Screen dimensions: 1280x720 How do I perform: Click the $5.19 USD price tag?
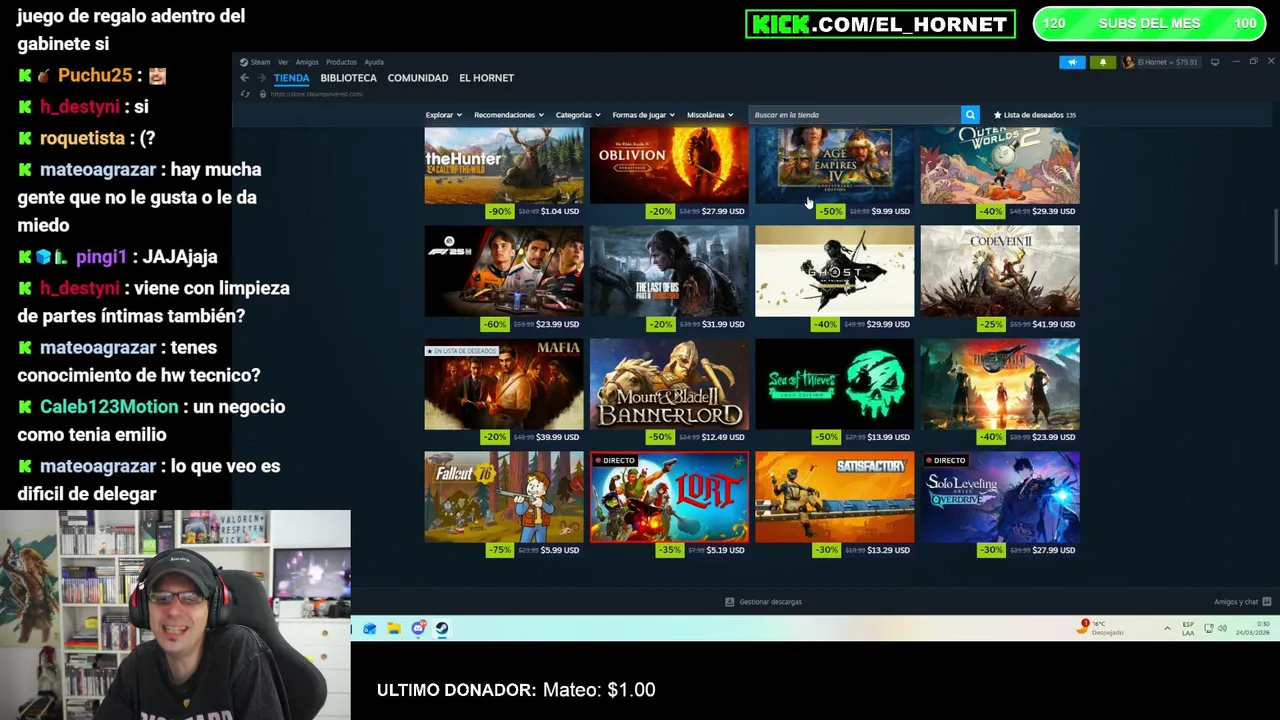pos(725,550)
